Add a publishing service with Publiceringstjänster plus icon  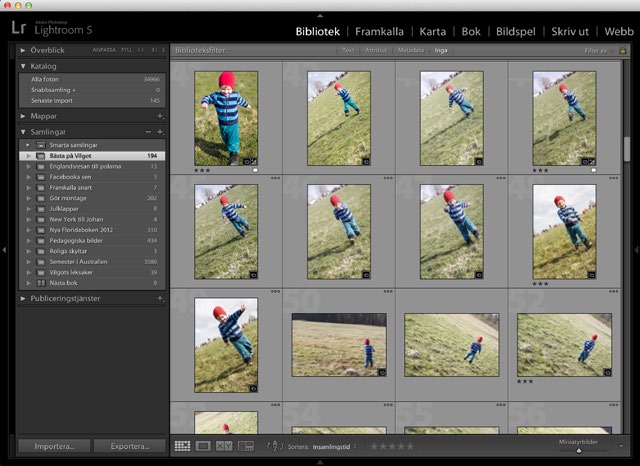pyautogui.click(x=160, y=299)
